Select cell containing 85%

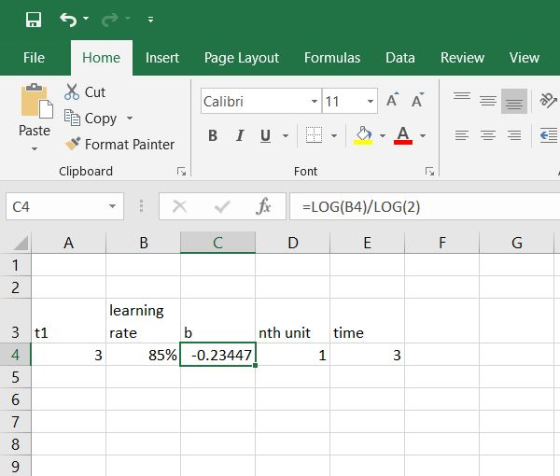[x=143, y=355]
